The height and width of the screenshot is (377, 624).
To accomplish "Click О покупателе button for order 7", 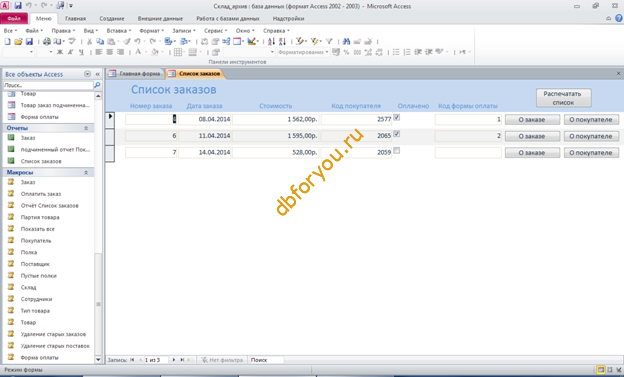I will click(x=591, y=153).
